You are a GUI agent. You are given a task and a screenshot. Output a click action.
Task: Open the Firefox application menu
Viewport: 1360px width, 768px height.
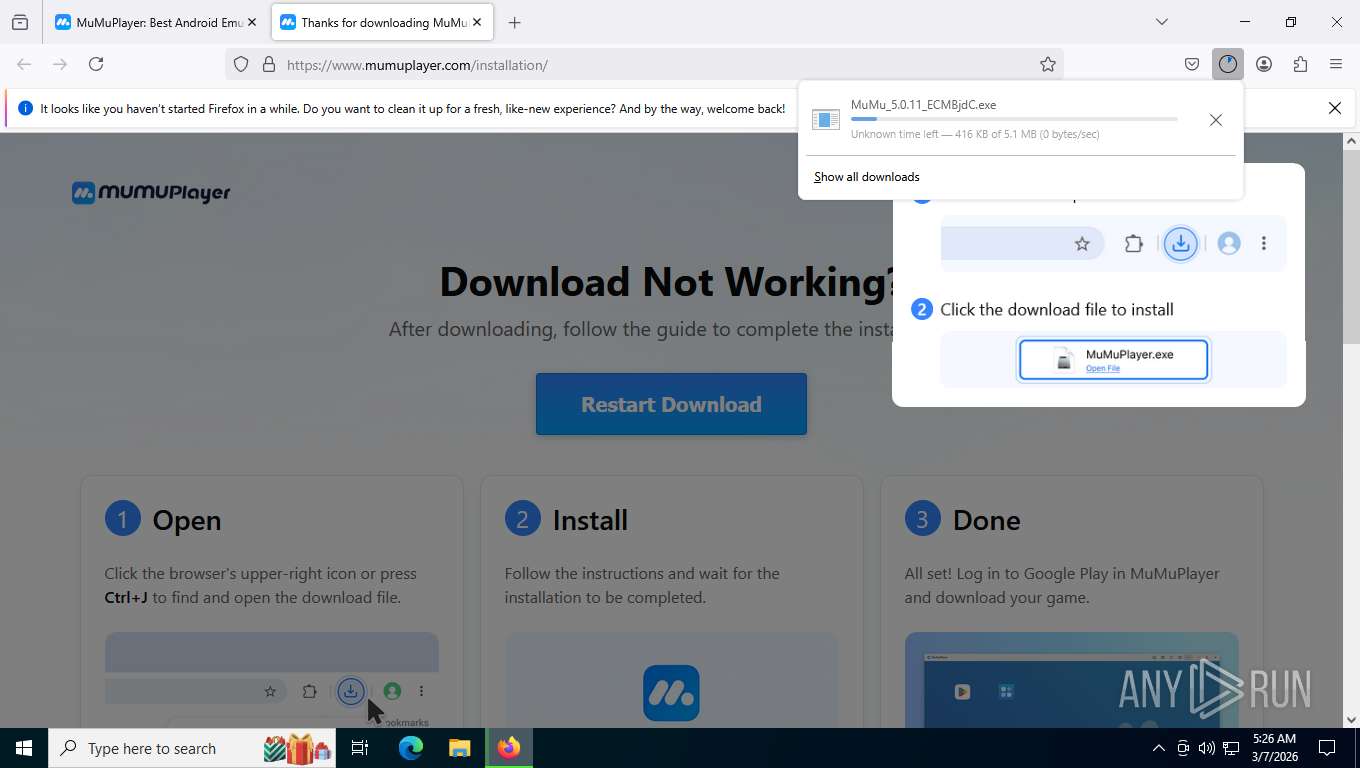point(1336,64)
